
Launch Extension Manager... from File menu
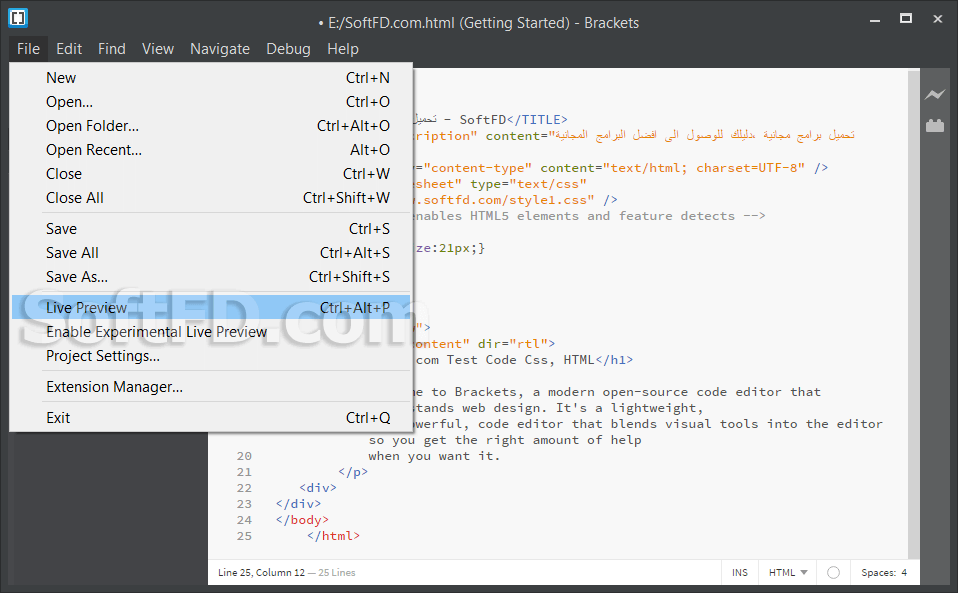click(x=211, y=387)
